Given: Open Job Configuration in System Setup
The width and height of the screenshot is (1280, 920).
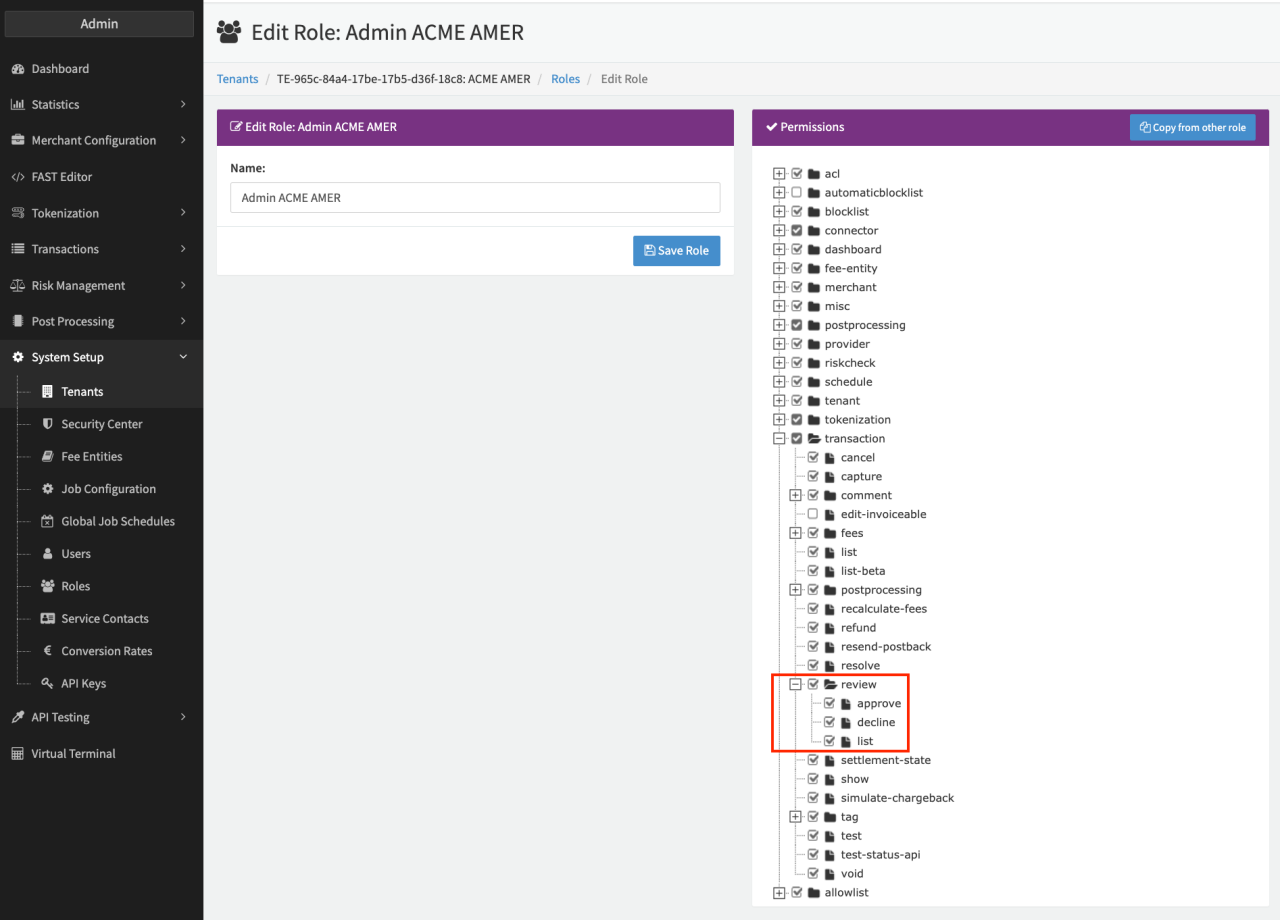Looking at the screenshot, I should (108, 489).
